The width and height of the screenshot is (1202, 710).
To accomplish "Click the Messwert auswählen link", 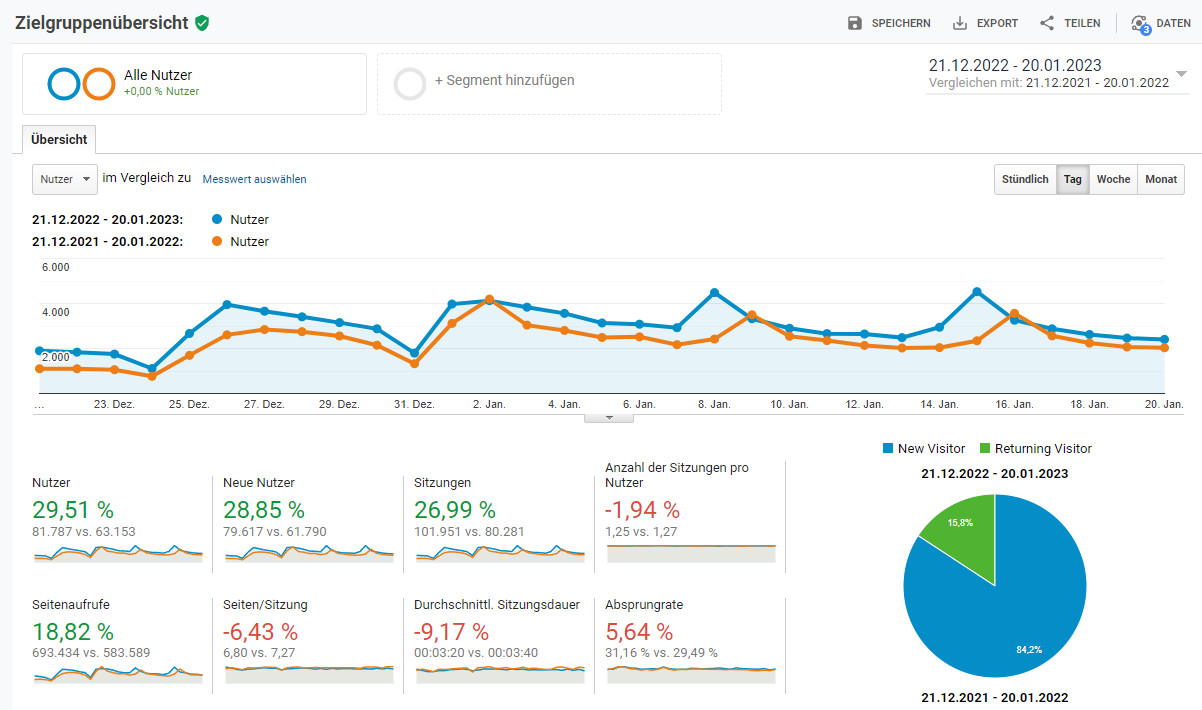I will point(254,180).
